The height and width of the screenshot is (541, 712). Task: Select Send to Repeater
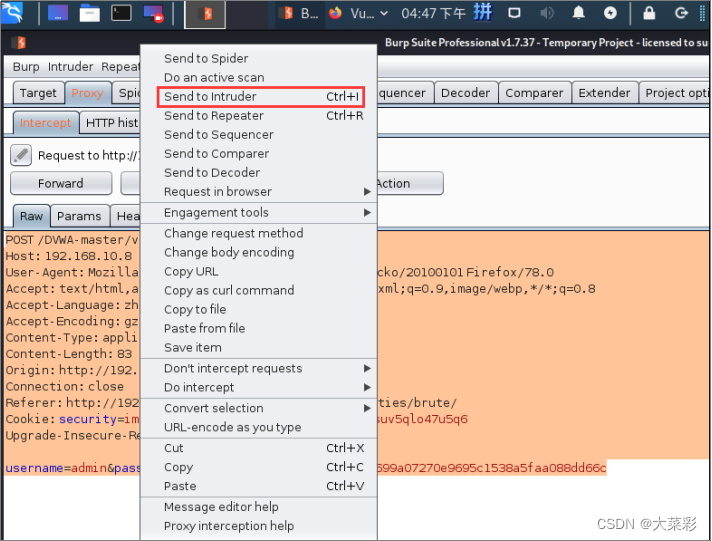pos(259,116)
